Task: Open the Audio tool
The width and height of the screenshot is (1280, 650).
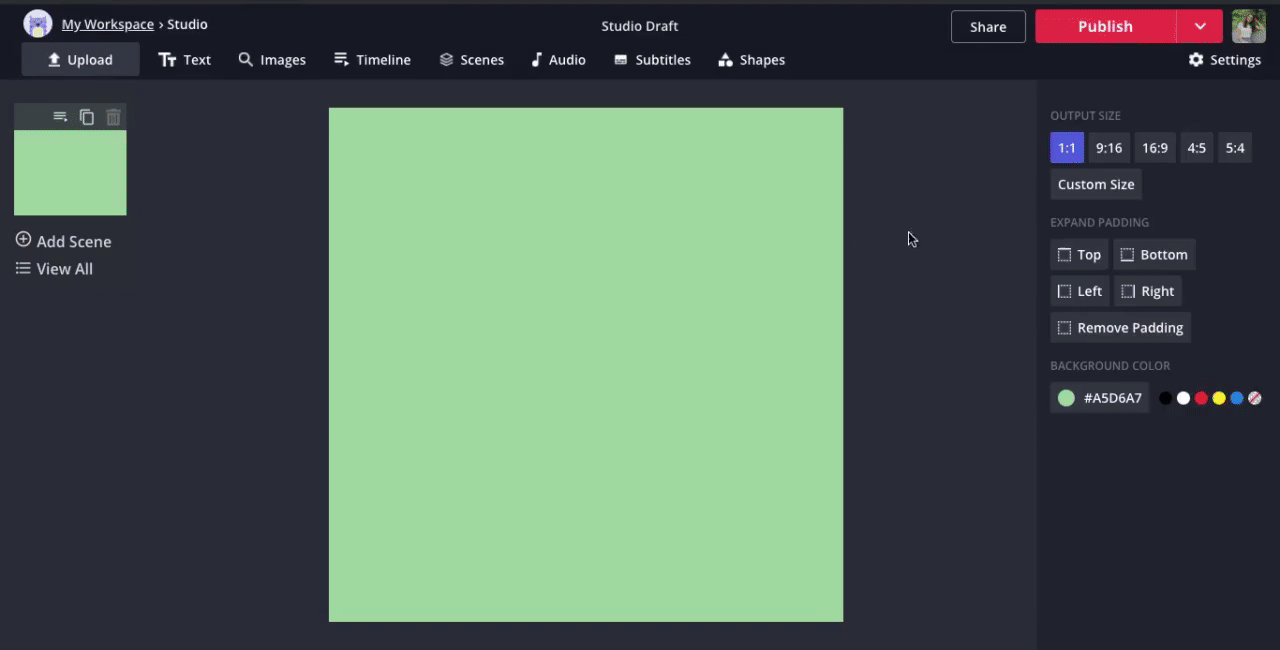Action: [x=558, y=60]
